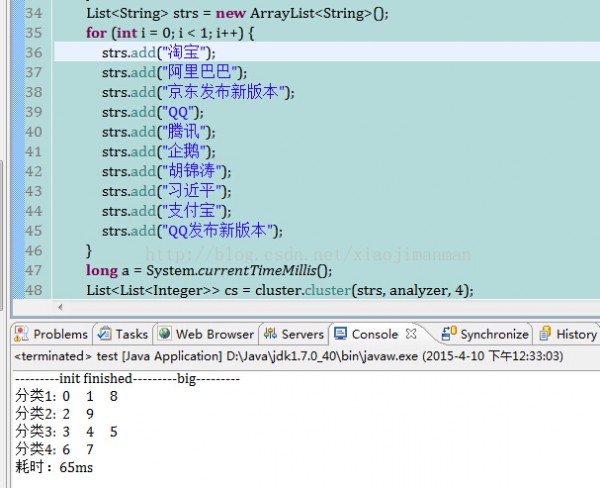Click the 'long' keyword on line 47
The height and width of the screenshot is (488, 600).
102,271
